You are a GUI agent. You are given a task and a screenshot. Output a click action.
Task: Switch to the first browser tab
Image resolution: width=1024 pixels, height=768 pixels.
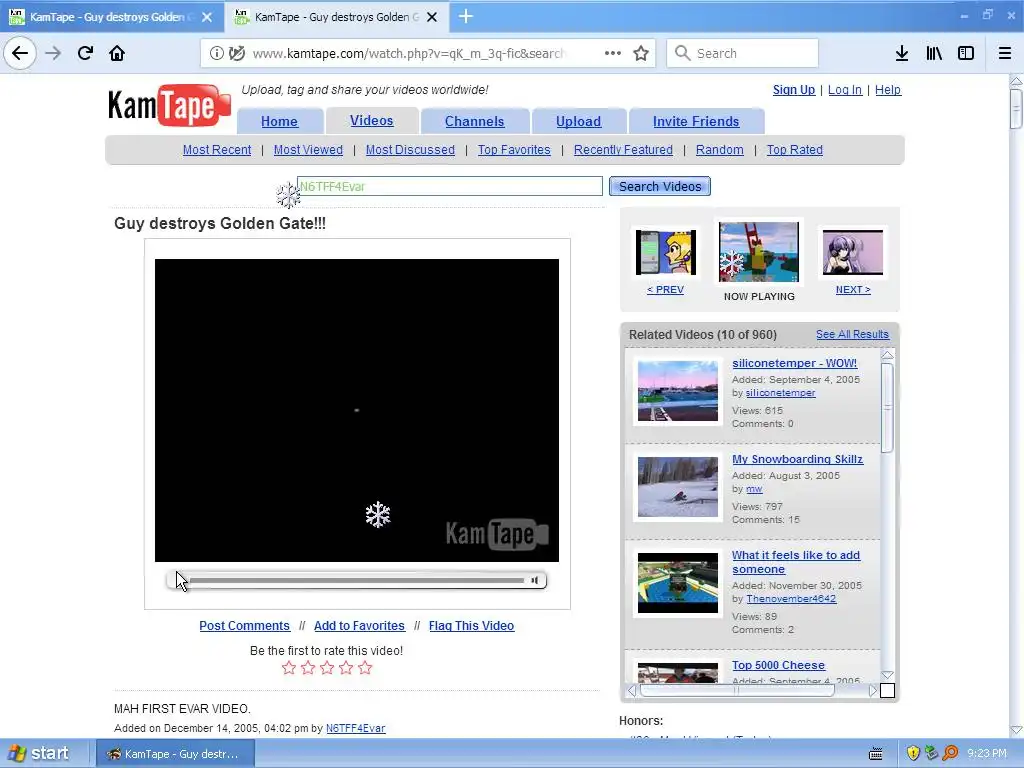(x=112, y=17)
